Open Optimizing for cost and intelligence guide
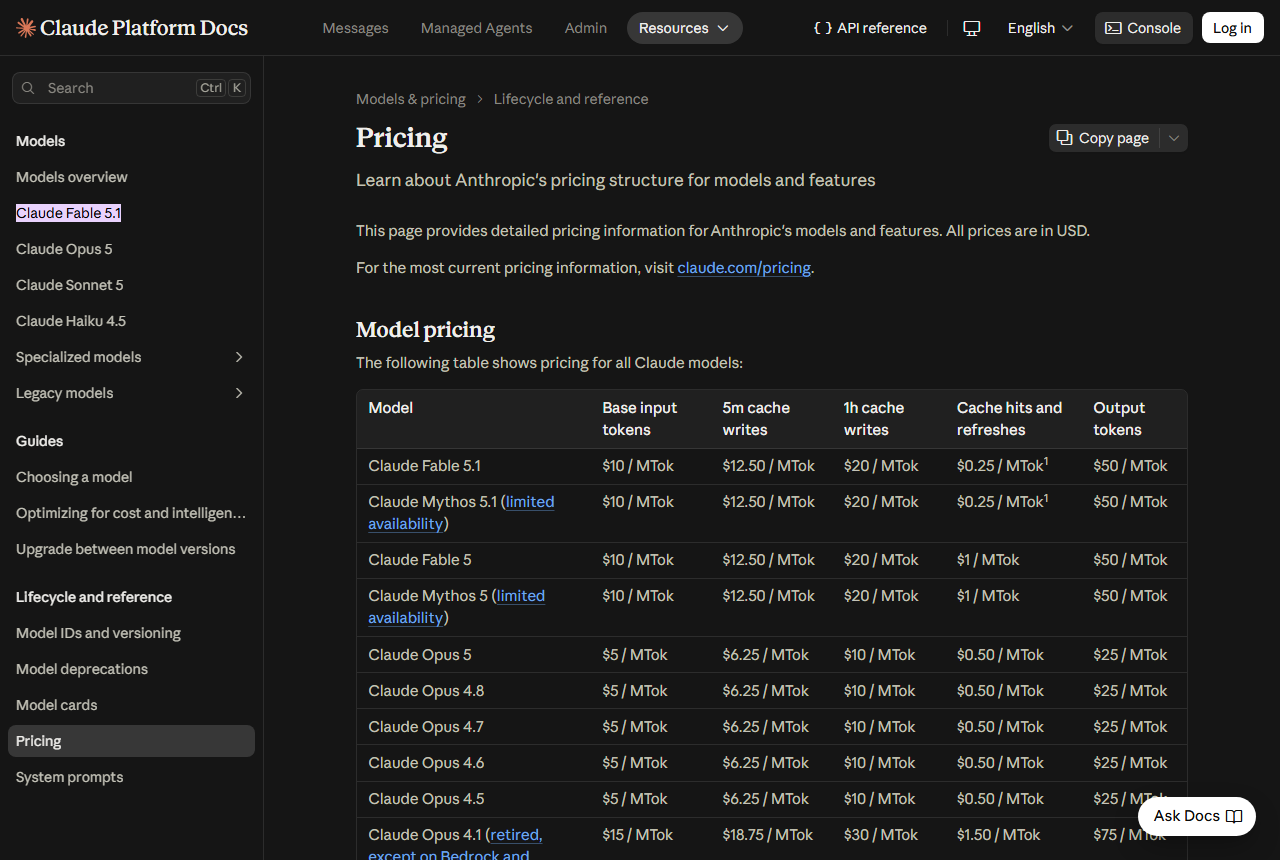 (131, 513)
